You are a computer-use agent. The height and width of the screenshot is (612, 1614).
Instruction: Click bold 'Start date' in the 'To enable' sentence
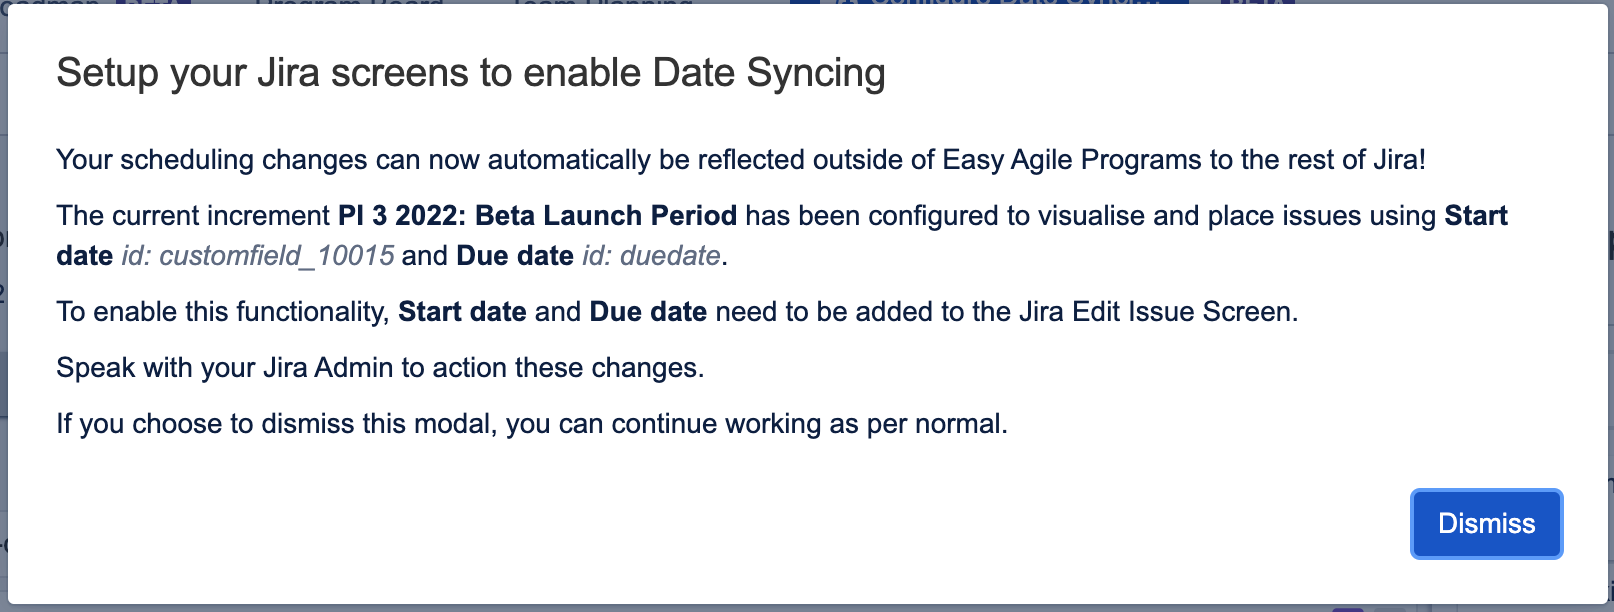[462, 312]
